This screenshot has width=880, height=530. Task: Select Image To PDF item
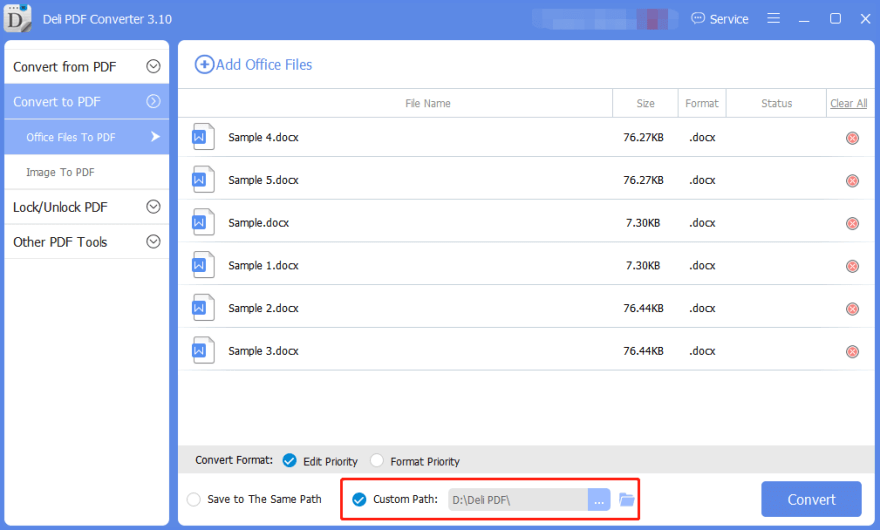(x=86, y=172)
